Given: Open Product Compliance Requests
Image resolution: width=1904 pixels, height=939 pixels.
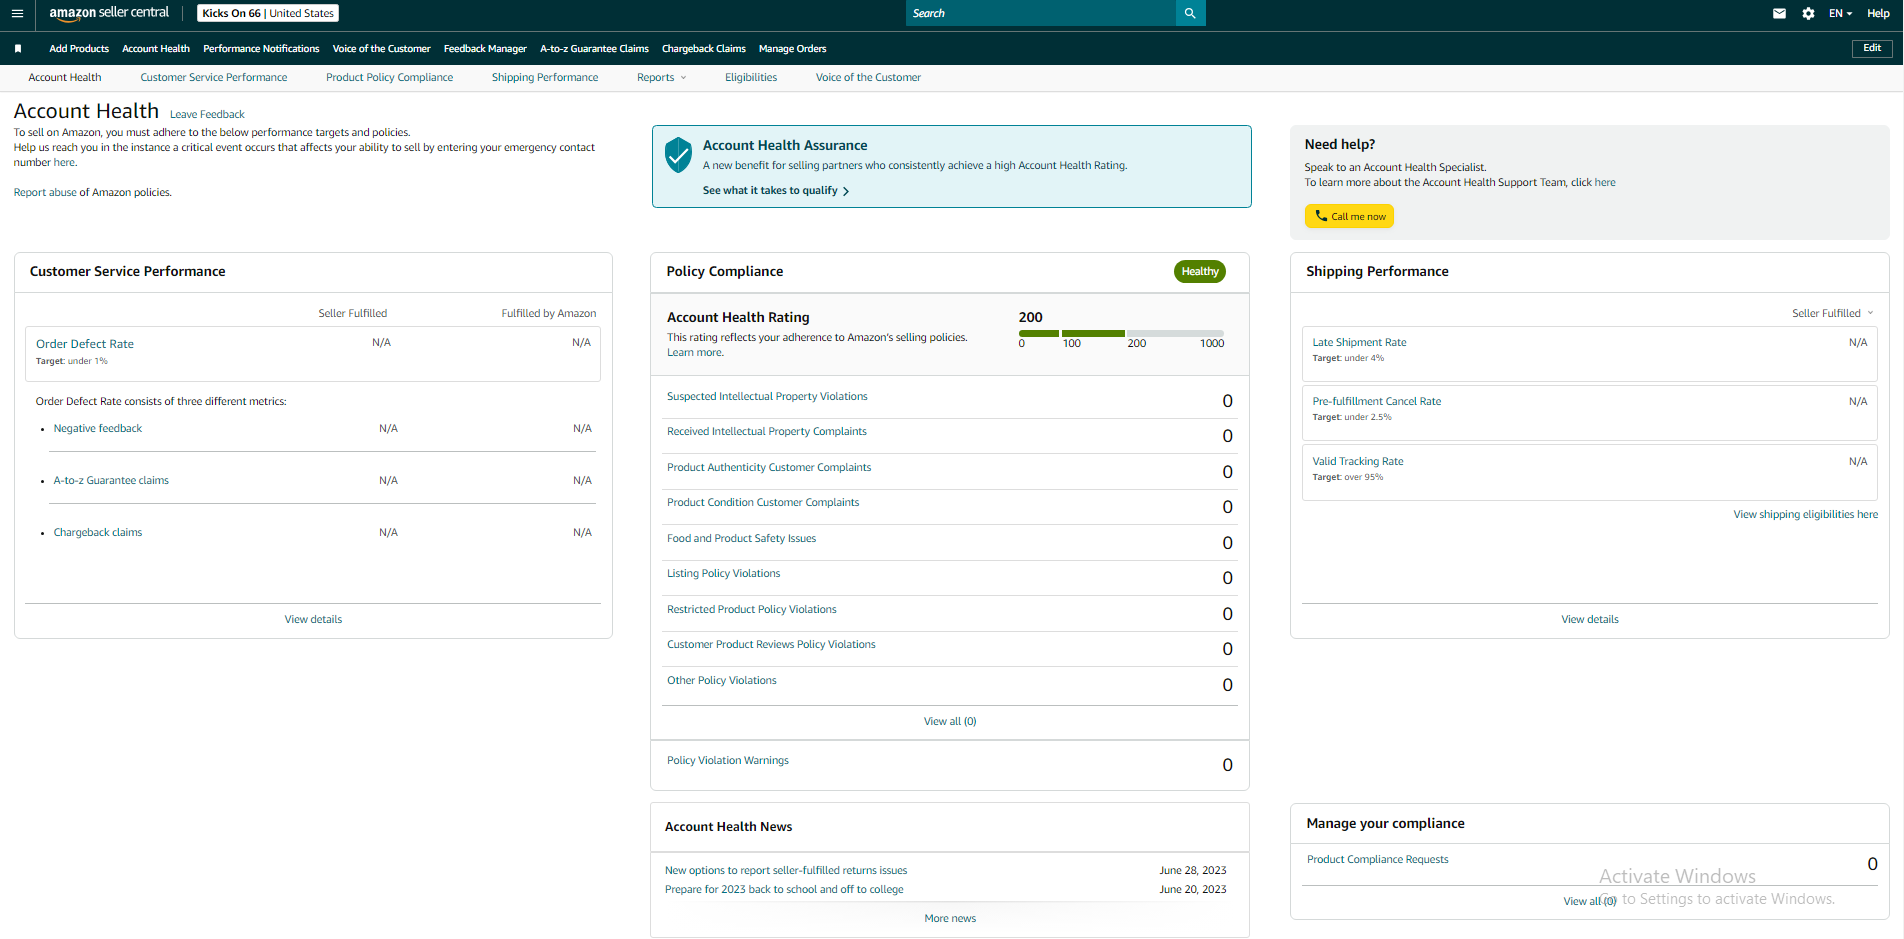Looking at the screenshot, I should [1377, 859].
